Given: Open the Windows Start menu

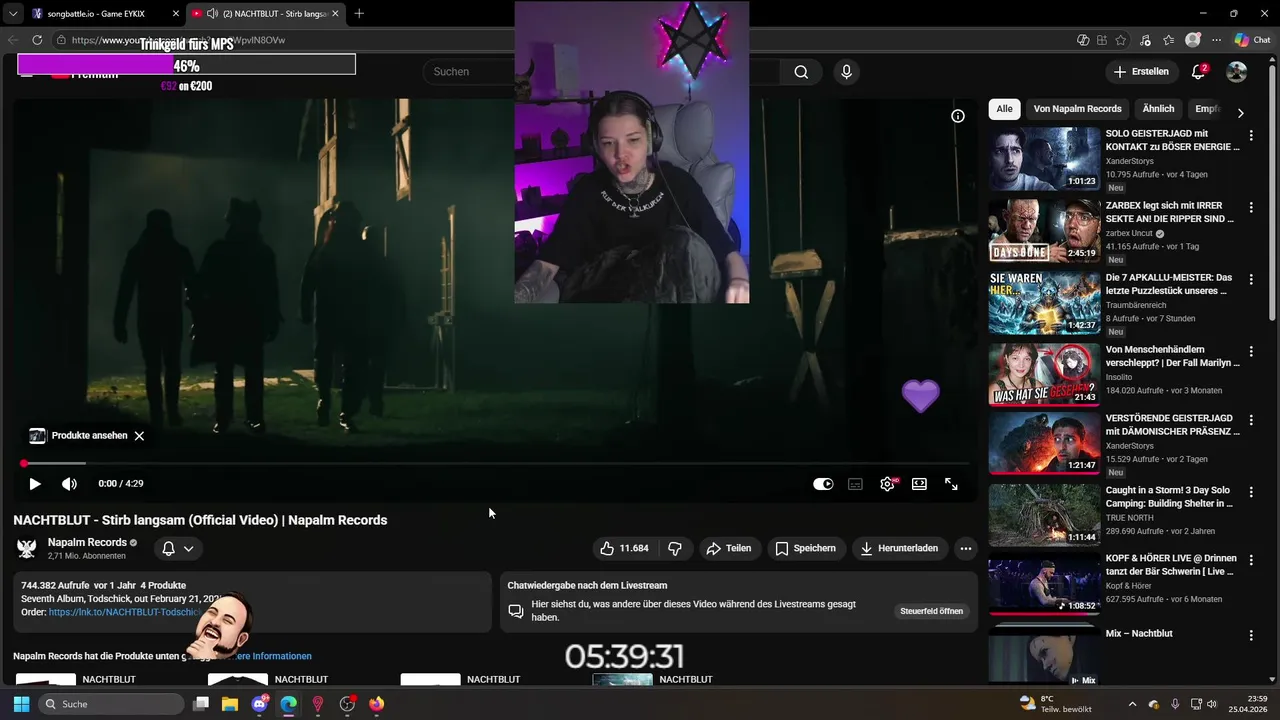Looking at the screenshot, I should click(x=21, y=704).
